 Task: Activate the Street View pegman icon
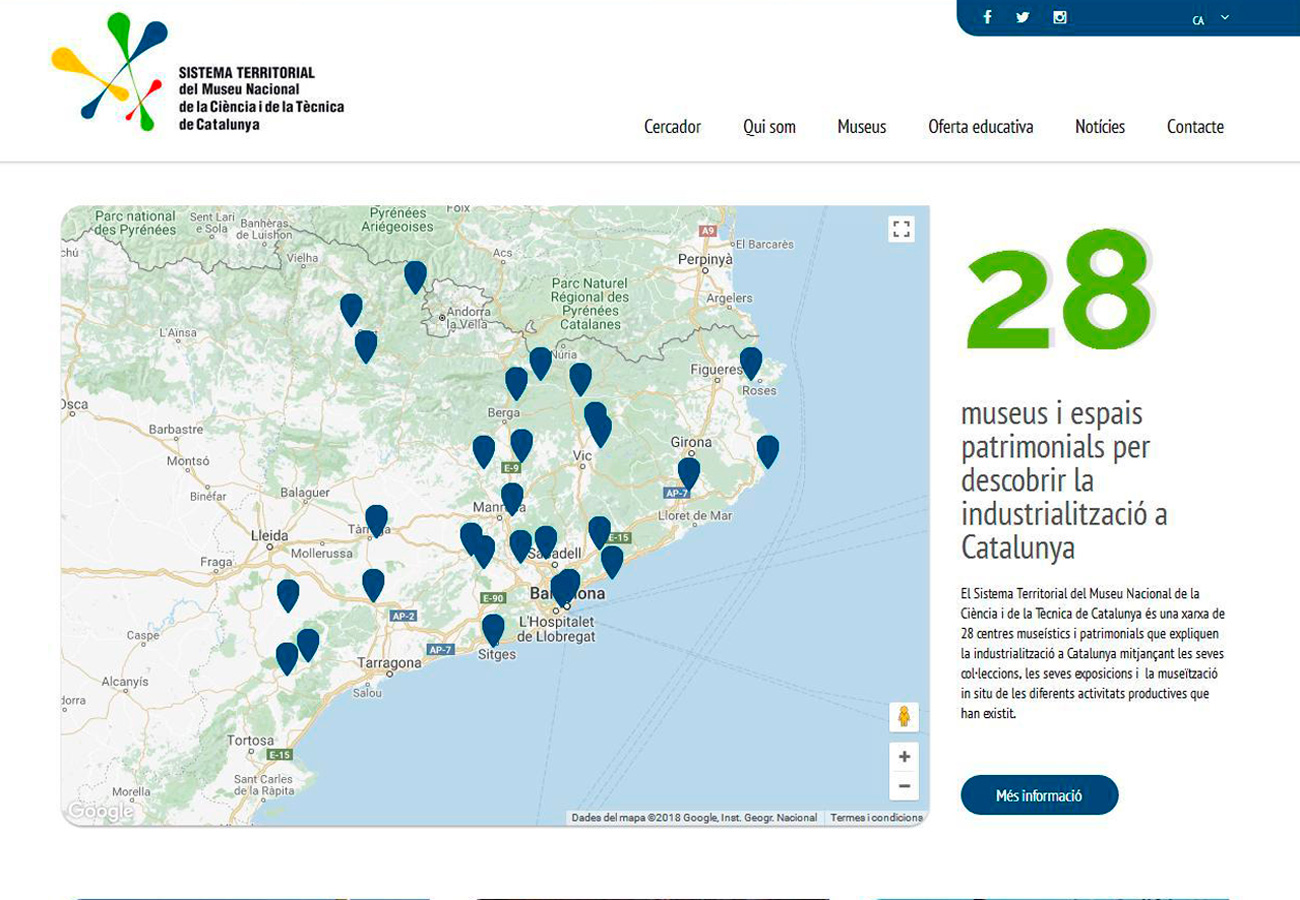903,717
